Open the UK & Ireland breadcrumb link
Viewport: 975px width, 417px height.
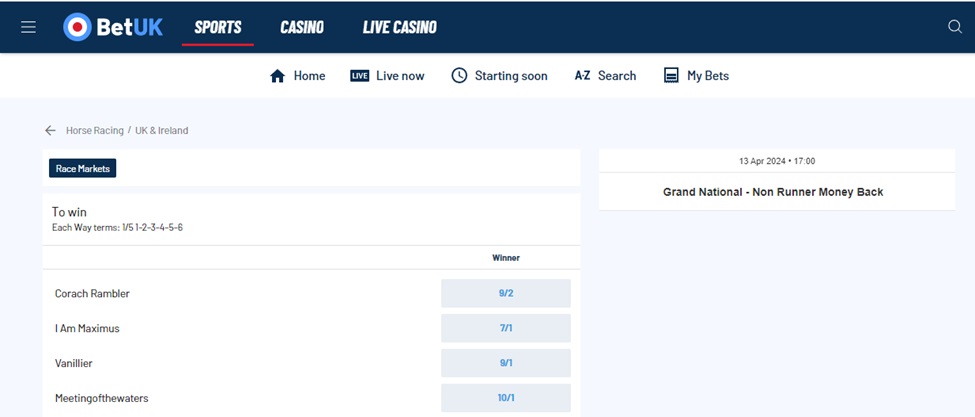[161, 131]
